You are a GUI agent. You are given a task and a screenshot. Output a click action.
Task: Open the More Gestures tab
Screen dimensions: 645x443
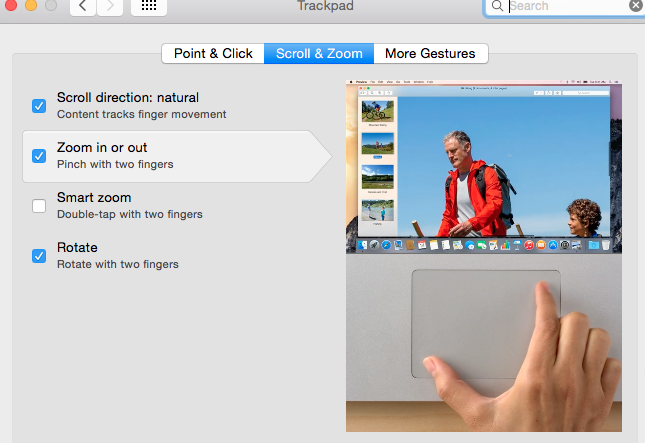coord(430,53)
